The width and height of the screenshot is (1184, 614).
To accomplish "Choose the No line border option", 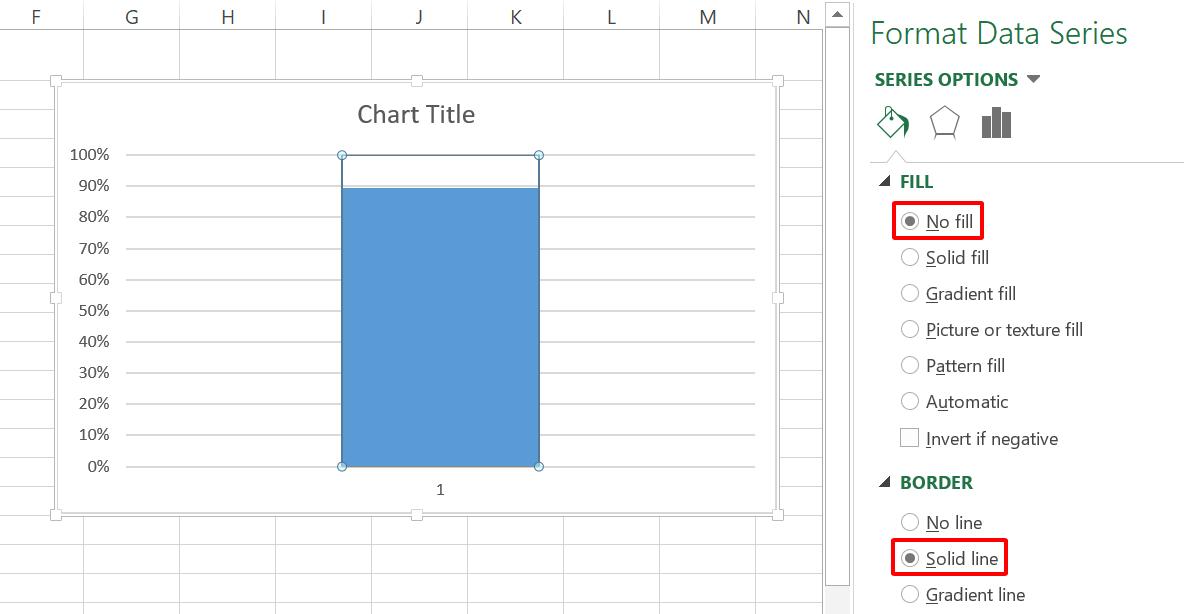I will point(910,522).
